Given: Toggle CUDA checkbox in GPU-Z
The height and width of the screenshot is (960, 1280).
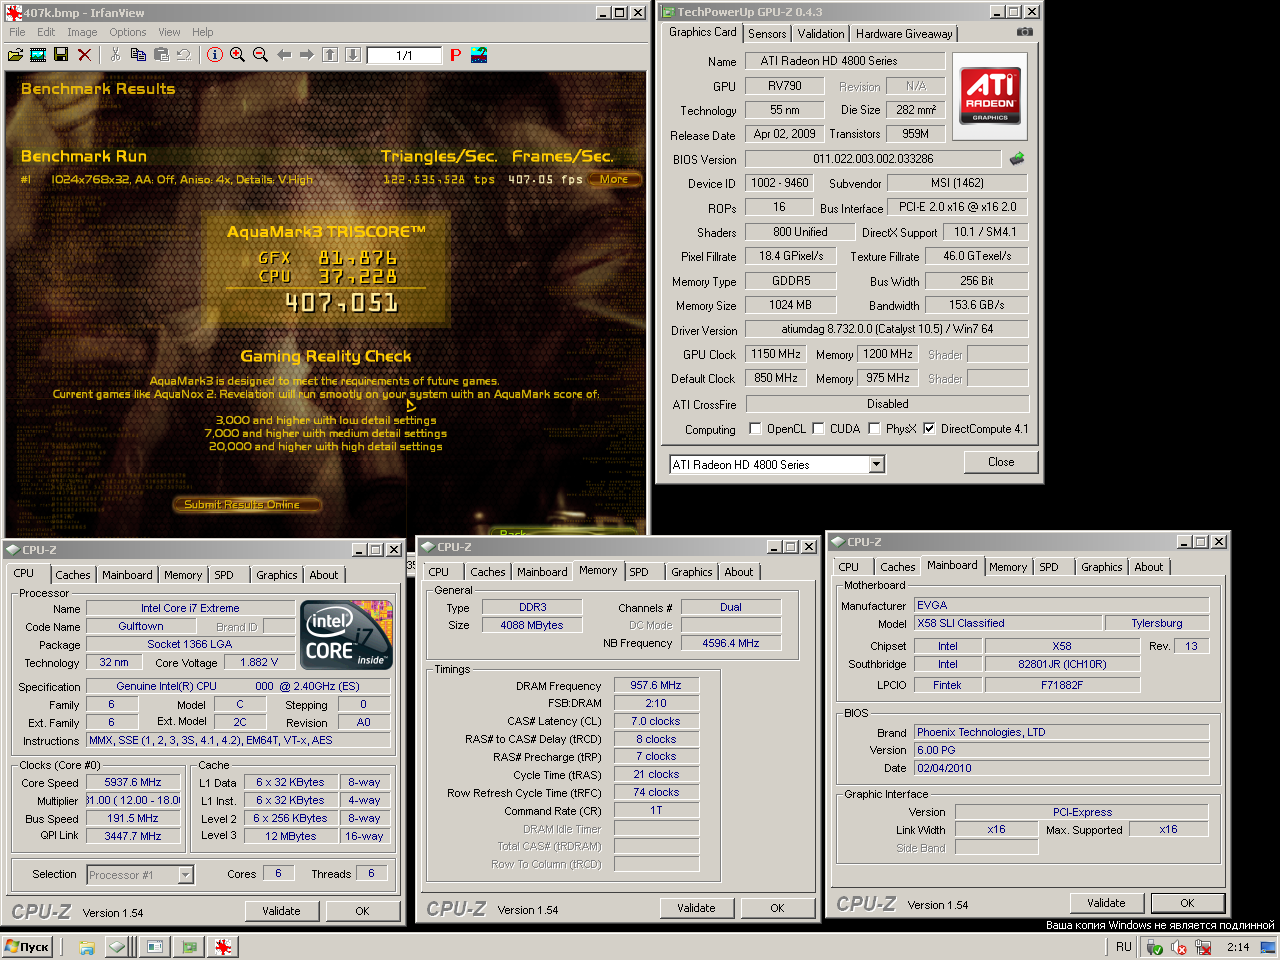Looking at the screenshot, I should [x=818, y=429].
